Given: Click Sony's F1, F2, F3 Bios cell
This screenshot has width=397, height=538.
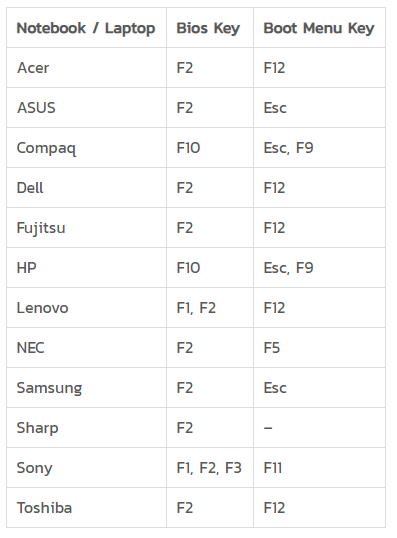Looking at the screenshot, I should pyautogui.click(x=210, y=468).
